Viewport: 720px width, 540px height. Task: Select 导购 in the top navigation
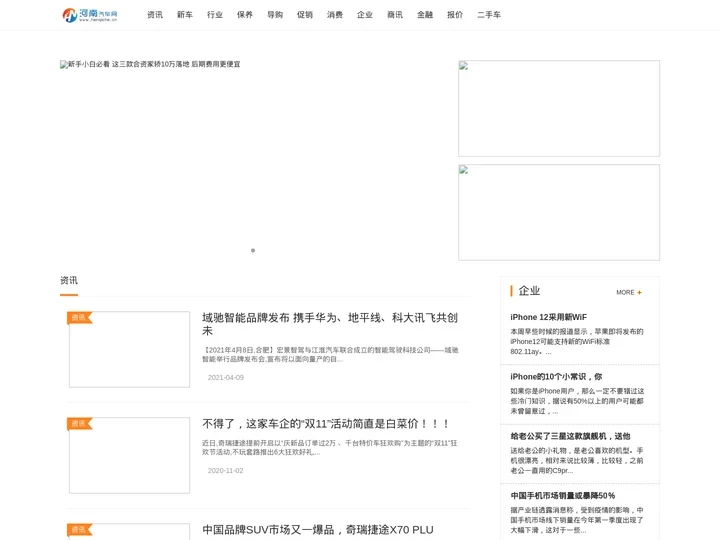[x=275, y=15]
